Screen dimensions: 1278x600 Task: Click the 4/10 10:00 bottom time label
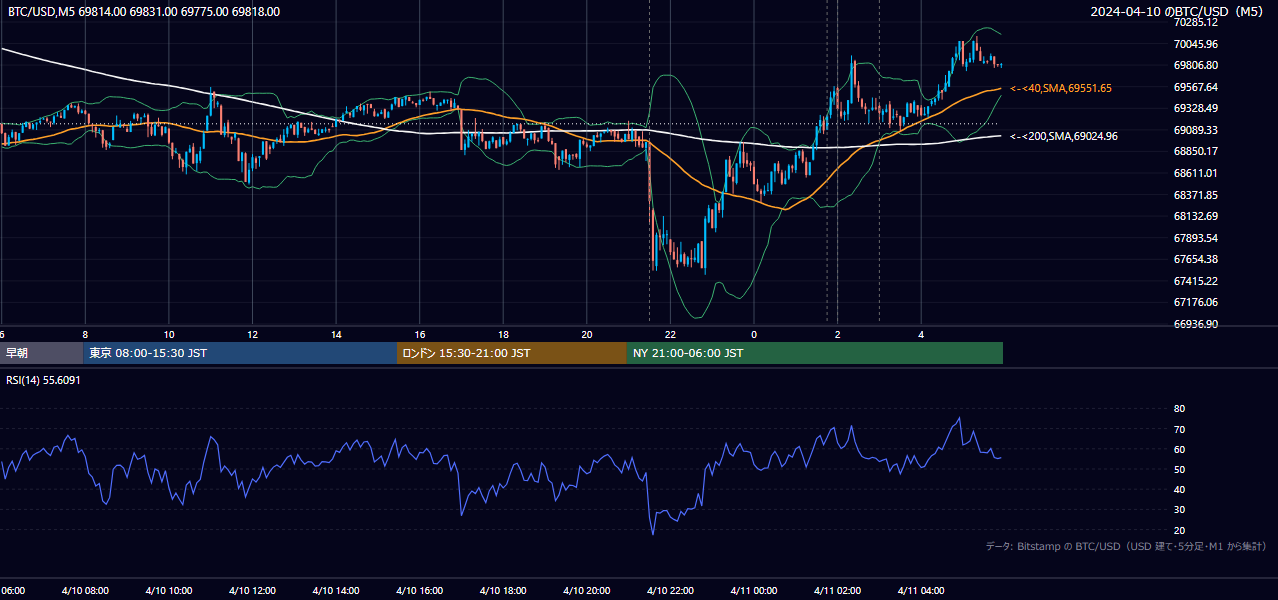coord(169,591)
